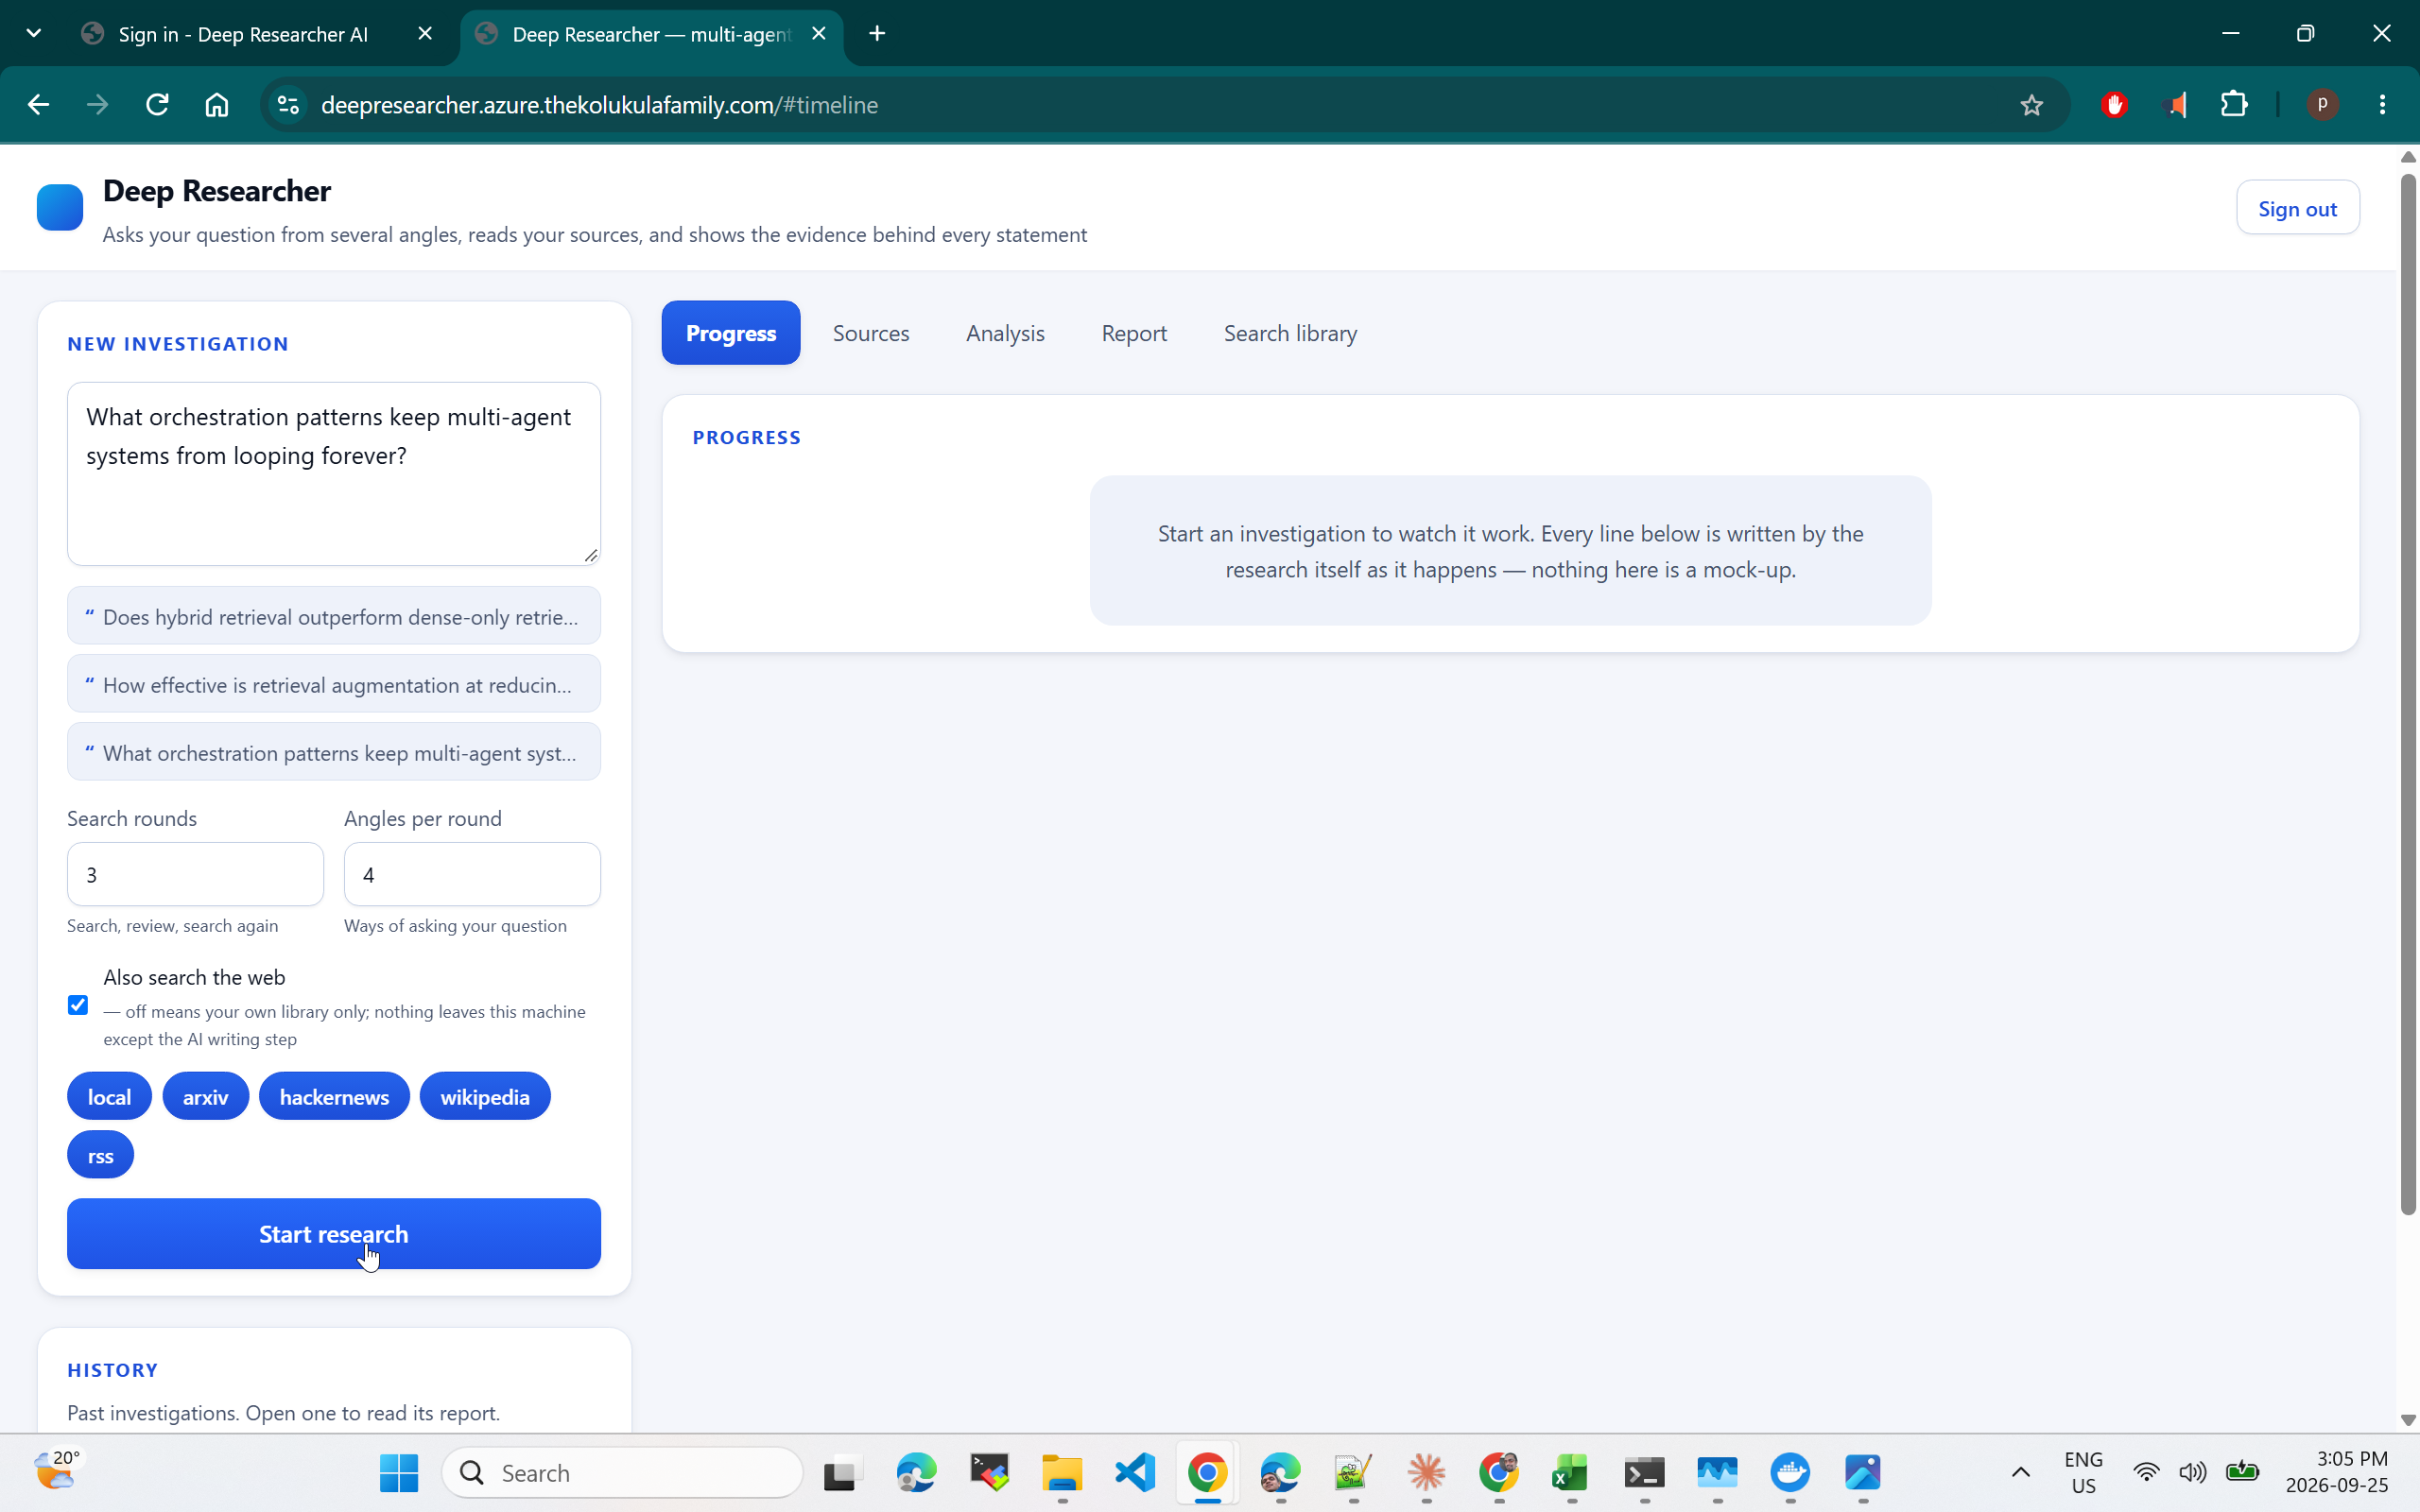
Task: Open a new browser tab
Action: click(877, 34)
